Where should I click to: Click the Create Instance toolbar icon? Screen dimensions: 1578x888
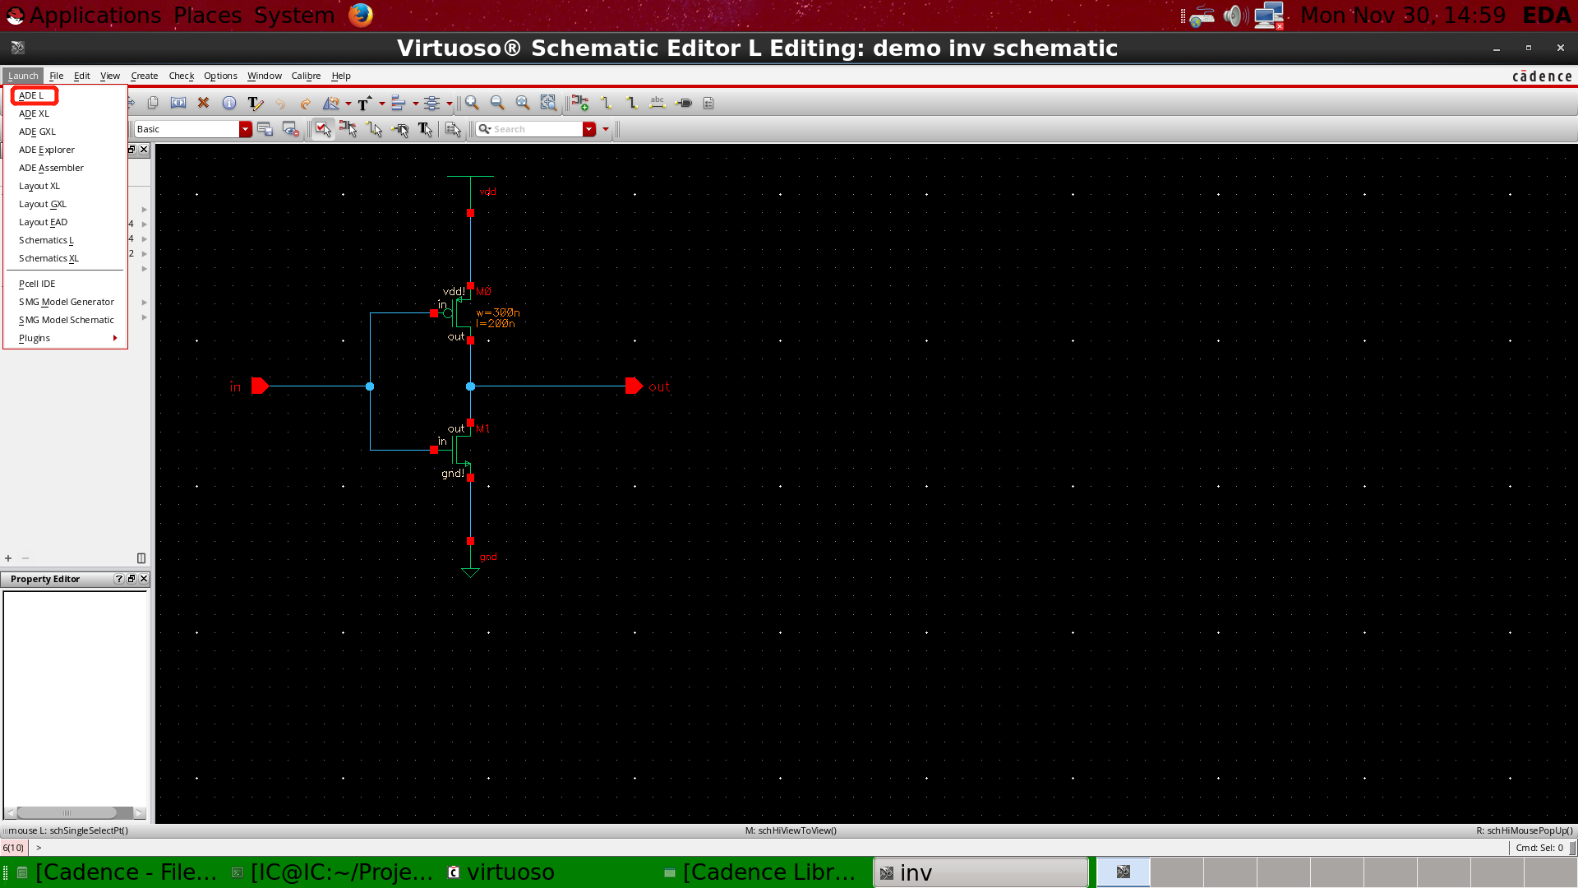point(580,103)
